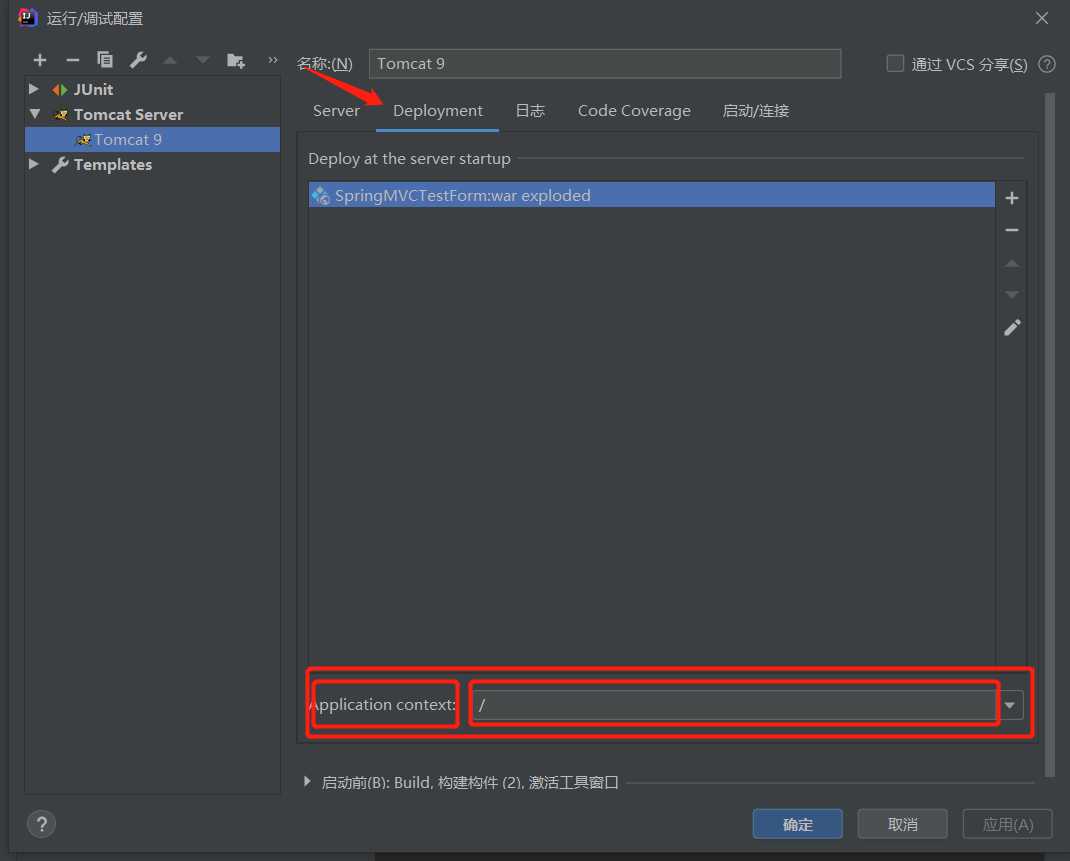Click the right vertical scrollbar
Screen dimensions: 1070x861
pos(1049,437)
